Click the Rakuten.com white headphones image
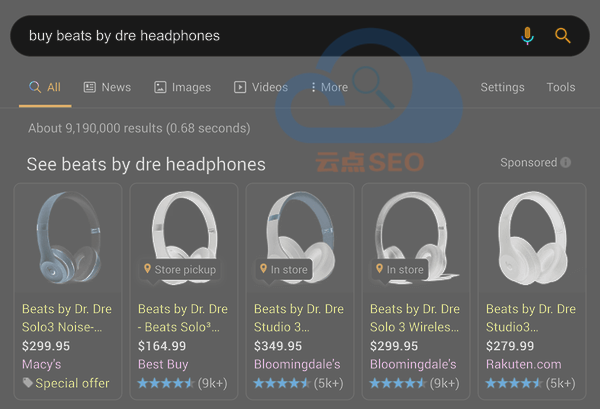The image size is (600, 409). tap(533, 238)
